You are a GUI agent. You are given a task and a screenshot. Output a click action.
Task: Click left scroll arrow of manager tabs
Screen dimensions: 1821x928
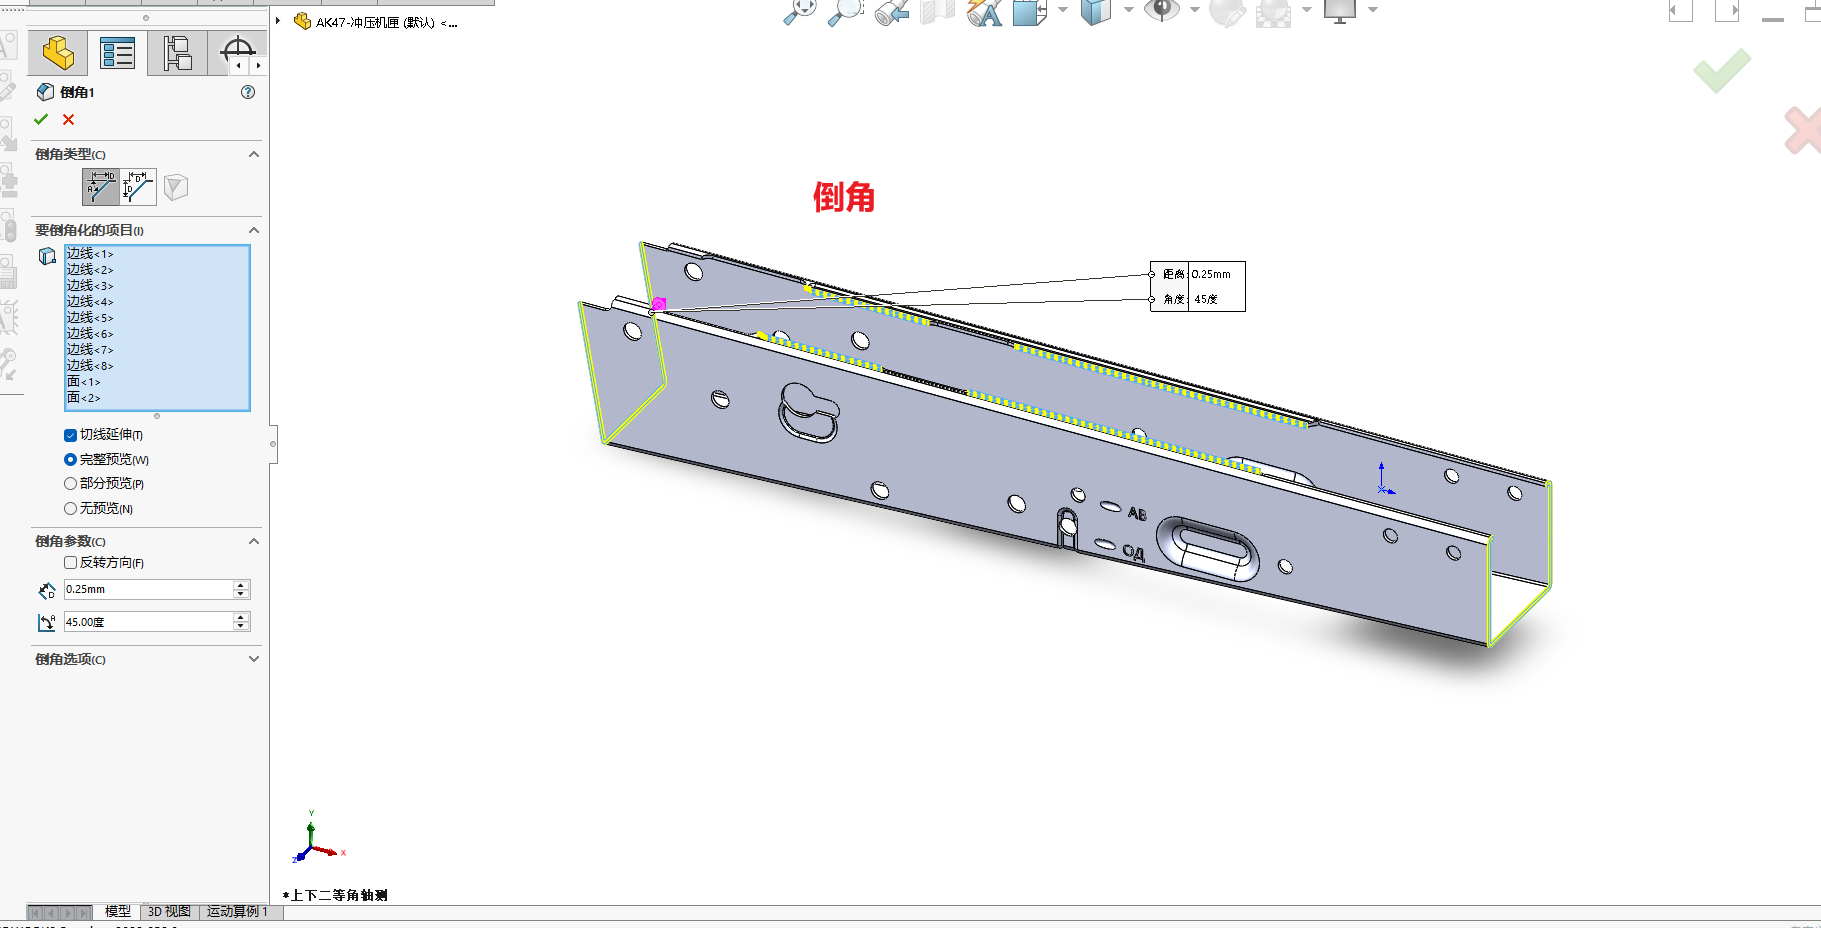239,65
